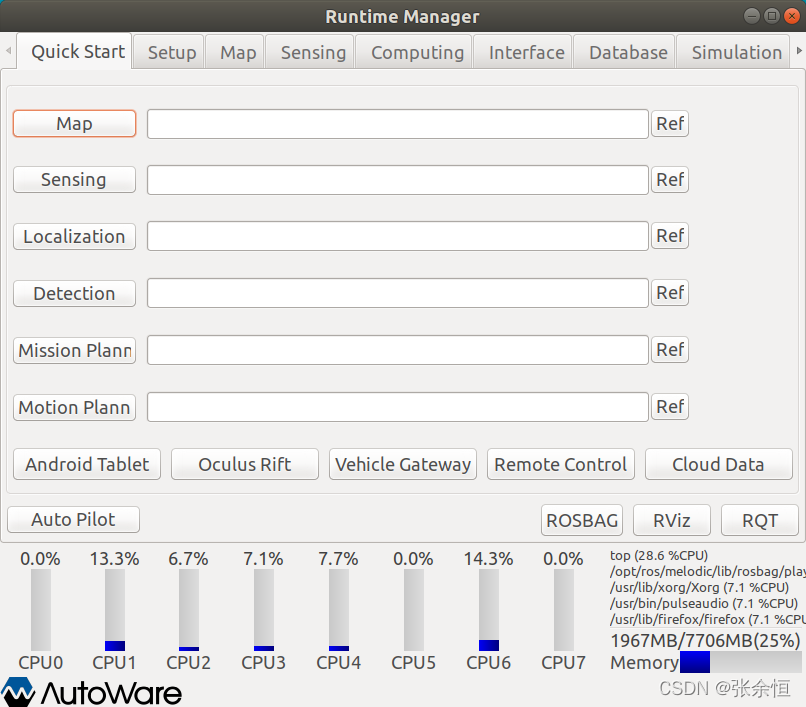Enable the Localization module
This screenshot has height=707, width=806.
tap(74, 236)
